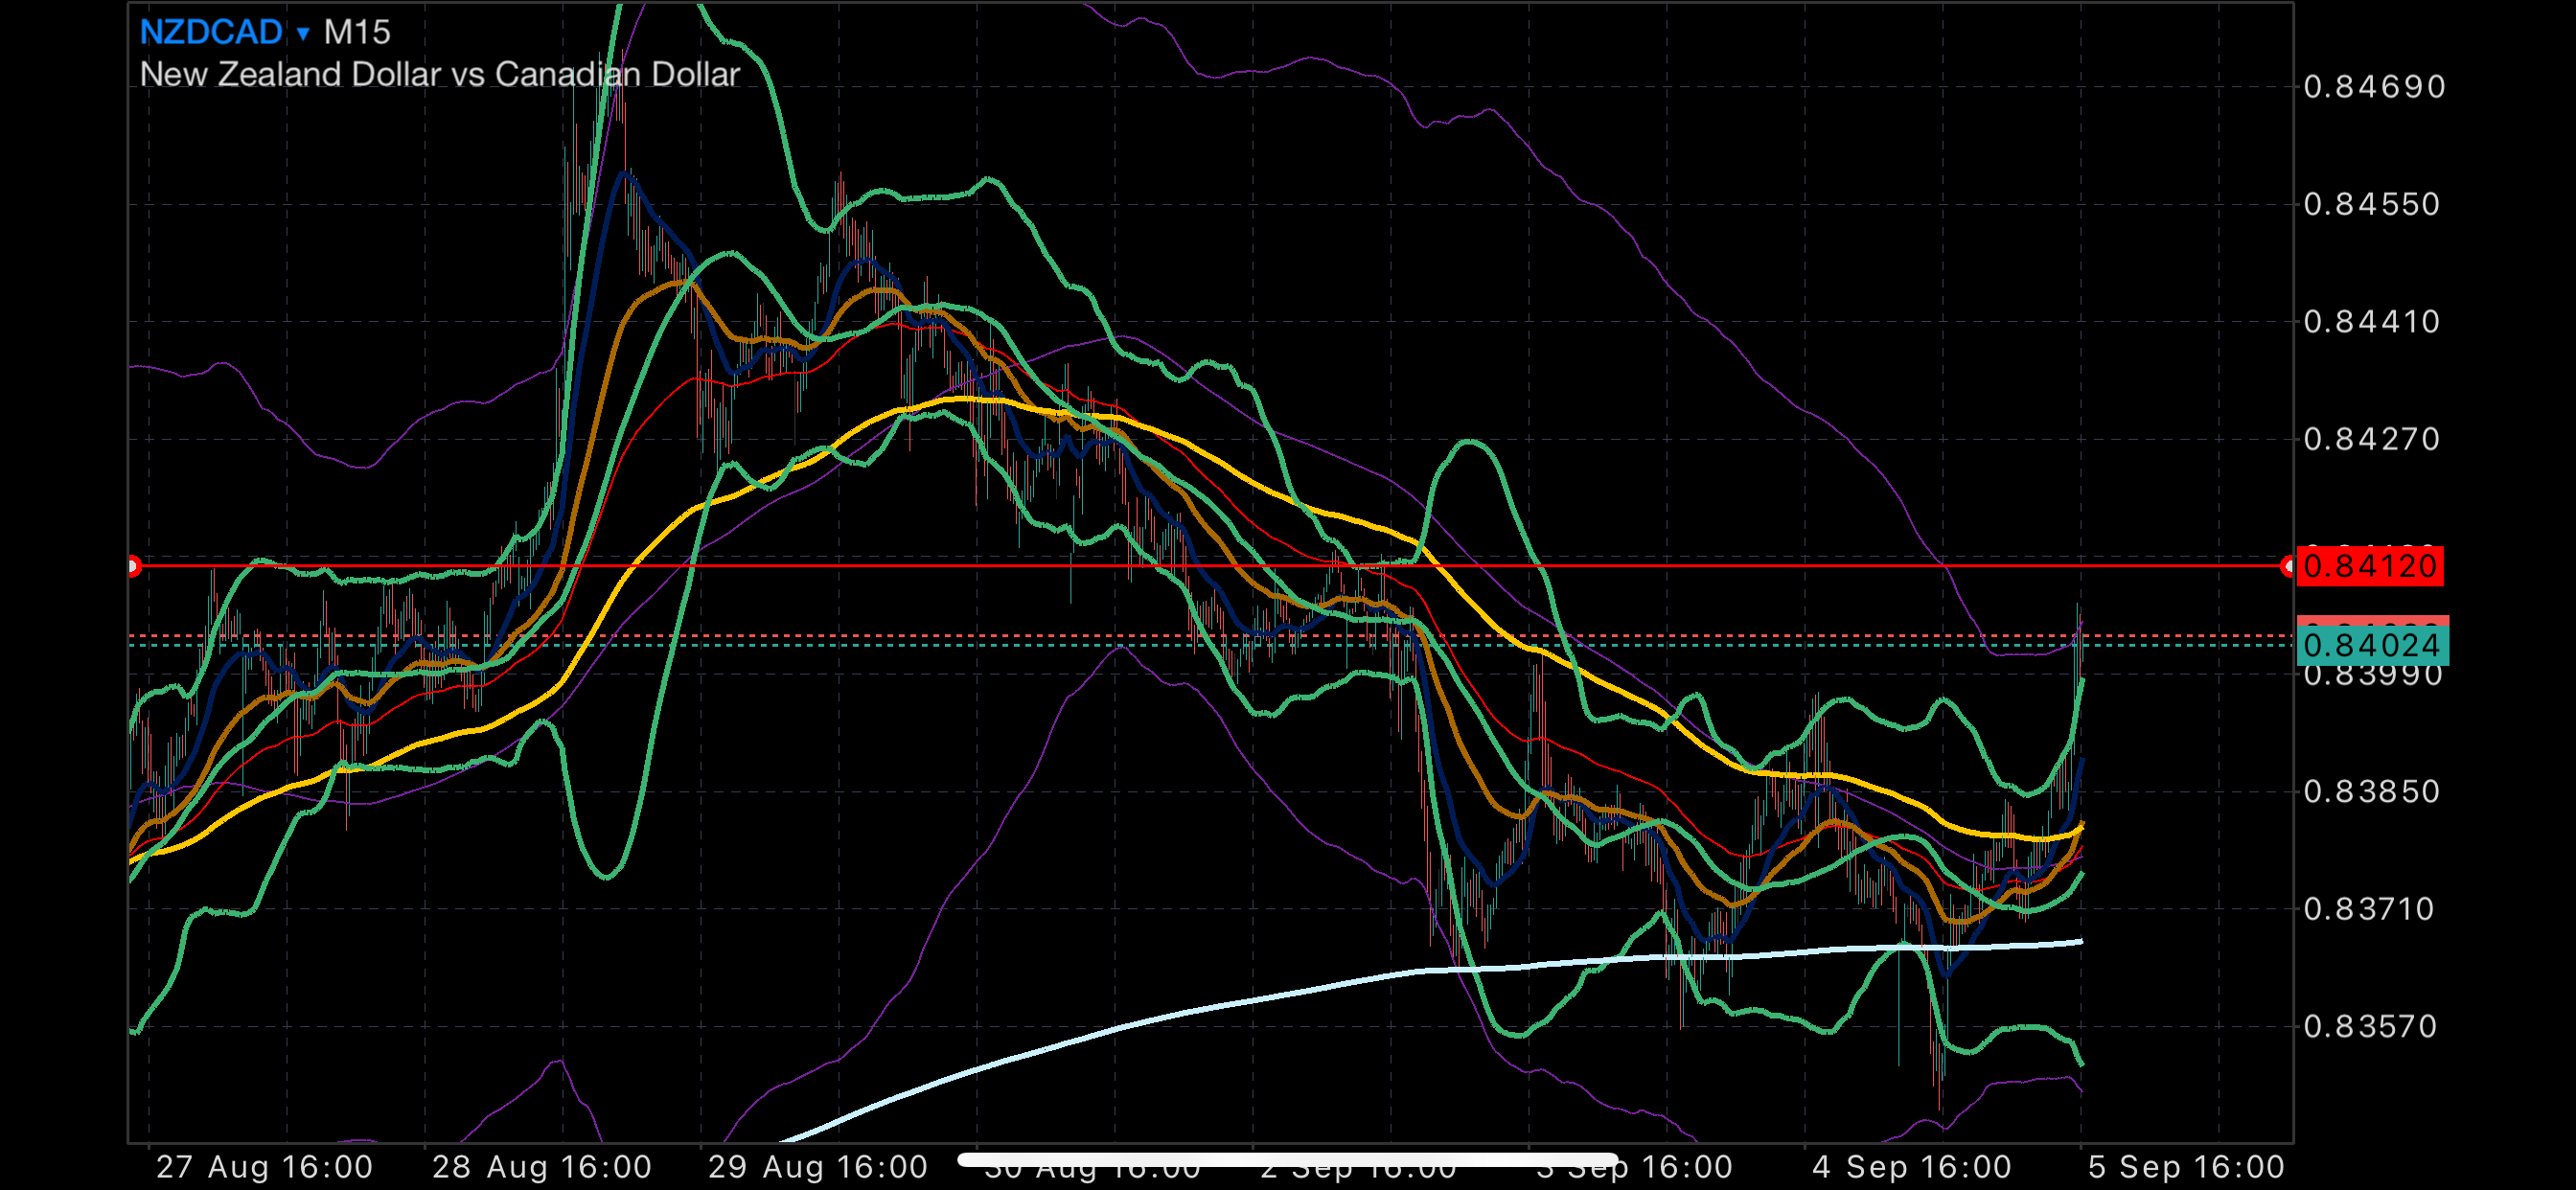2576x1190 pixels.
Task: Tap the 4 Sep 16:00 time label
Action: [1911, 1167]
